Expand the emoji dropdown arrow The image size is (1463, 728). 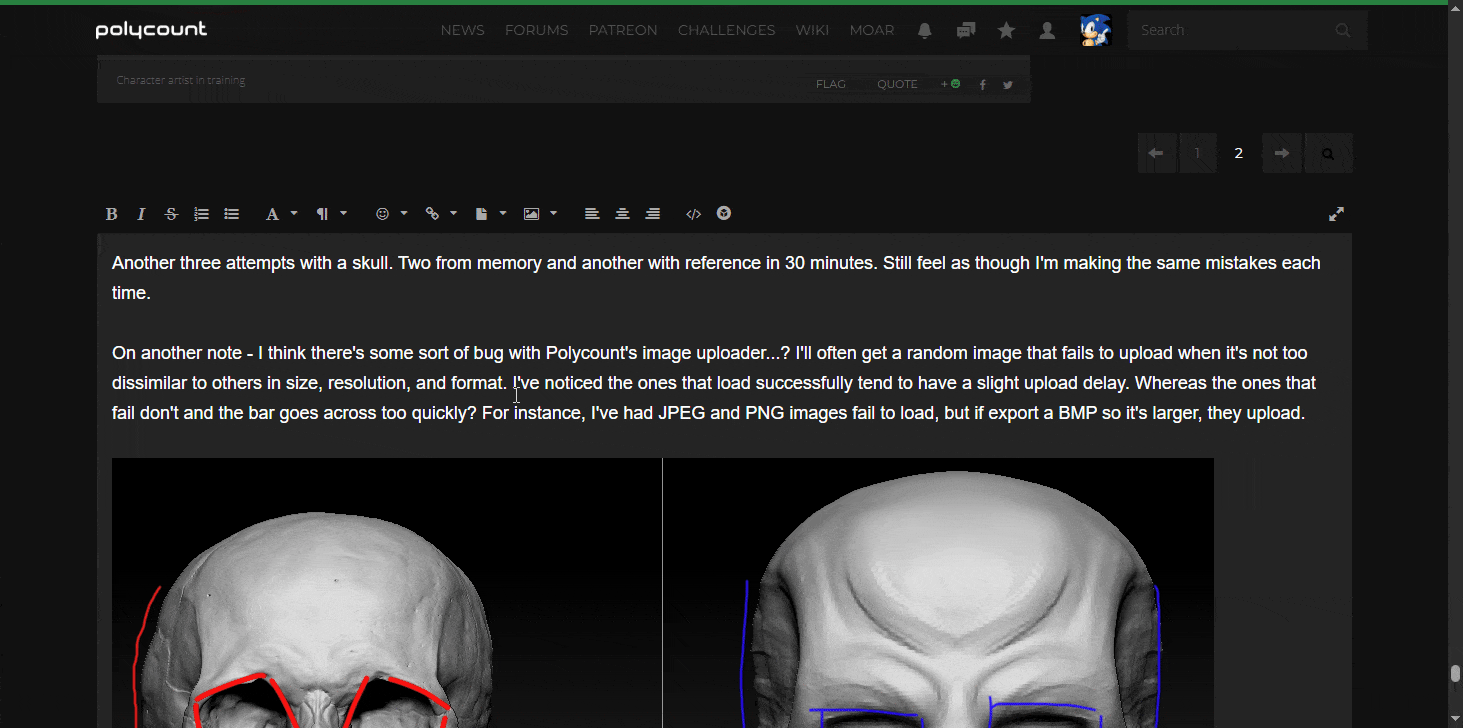pos(404,213)
